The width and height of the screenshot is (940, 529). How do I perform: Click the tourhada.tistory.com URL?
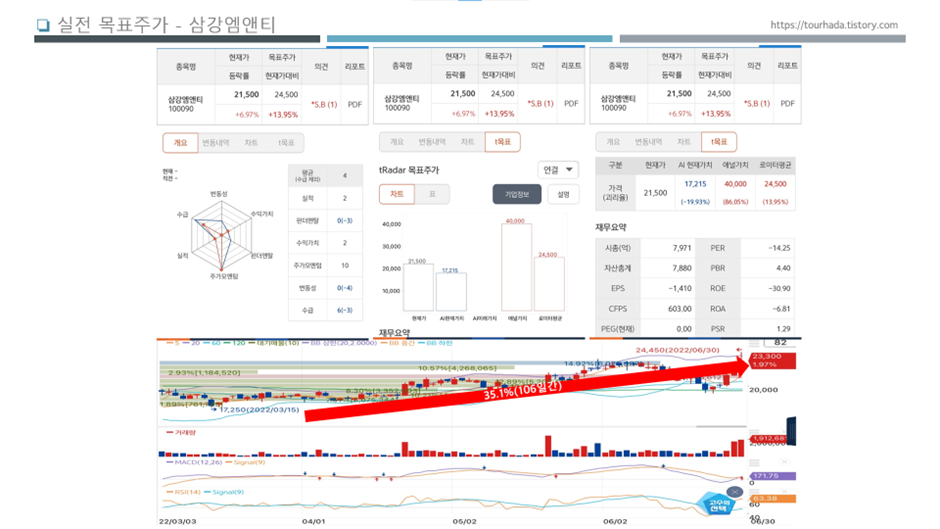834,25
